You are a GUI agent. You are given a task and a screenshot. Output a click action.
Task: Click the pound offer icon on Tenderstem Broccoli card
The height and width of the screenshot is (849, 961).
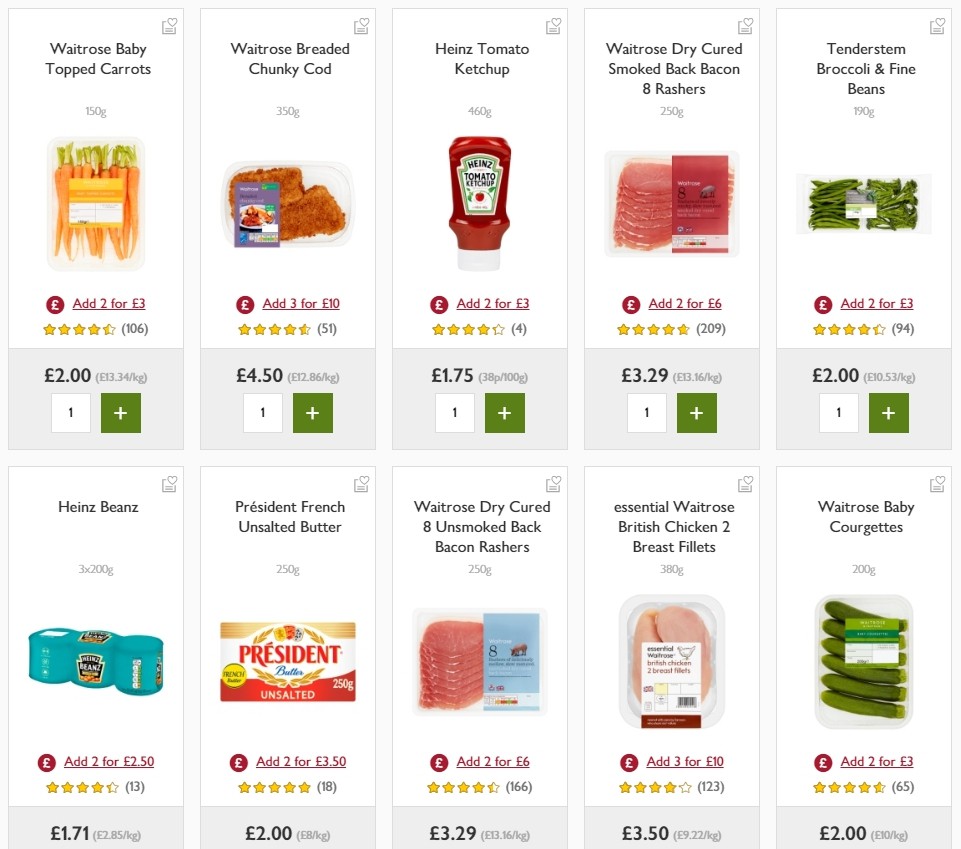pos(822,304)
